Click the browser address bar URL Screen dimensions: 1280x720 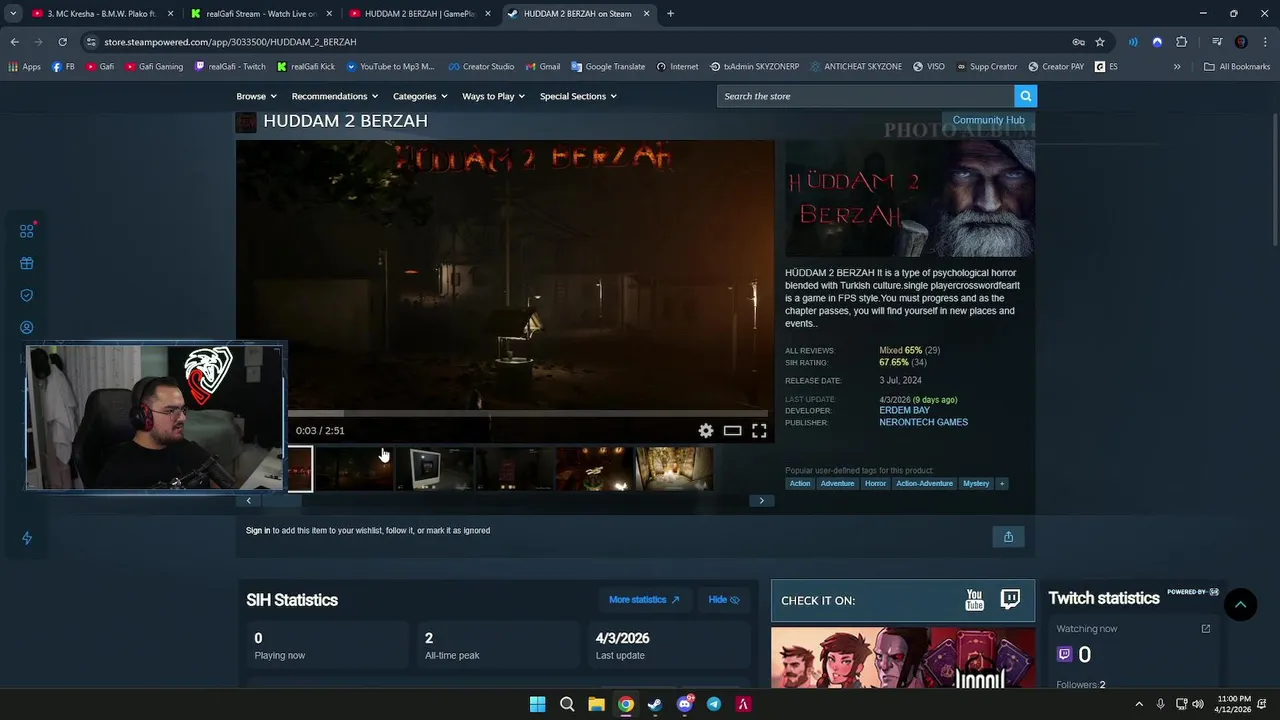(x=230, y=42)
